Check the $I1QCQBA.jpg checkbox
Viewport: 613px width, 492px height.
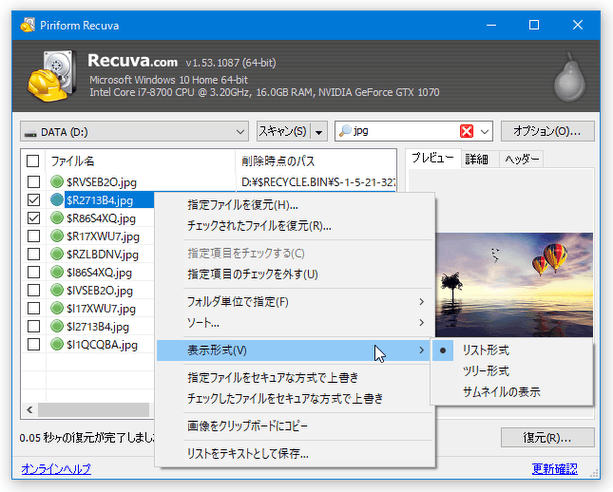click(x=34, y=345)
